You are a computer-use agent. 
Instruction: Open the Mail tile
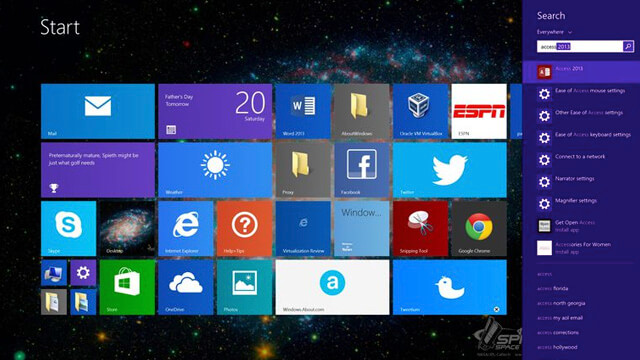point(98,111)
